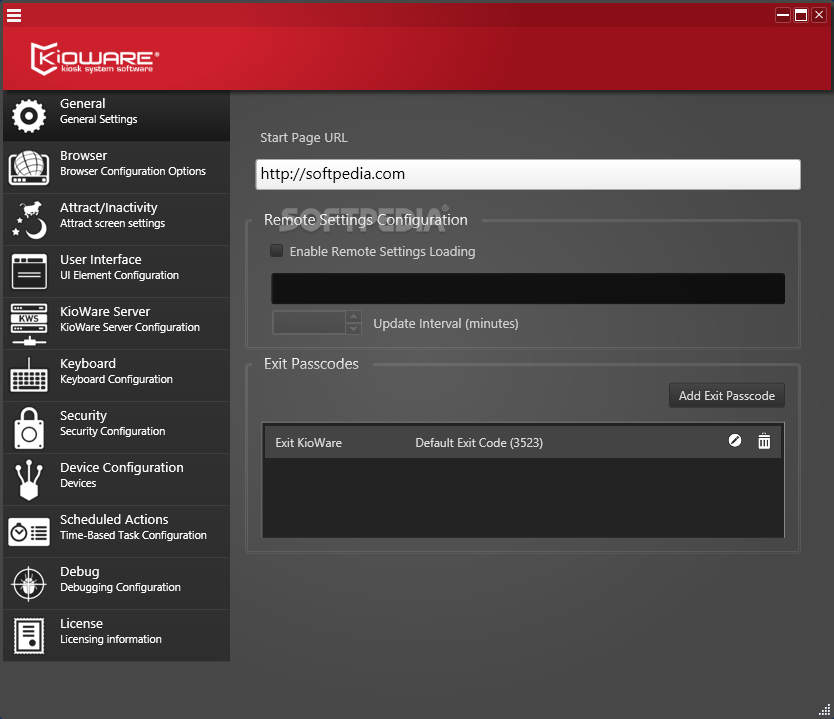This screenshot has height=719, width=834.
Task: Select User Interface element configuration
Action: pyautogui.click(x=116, y=271)
